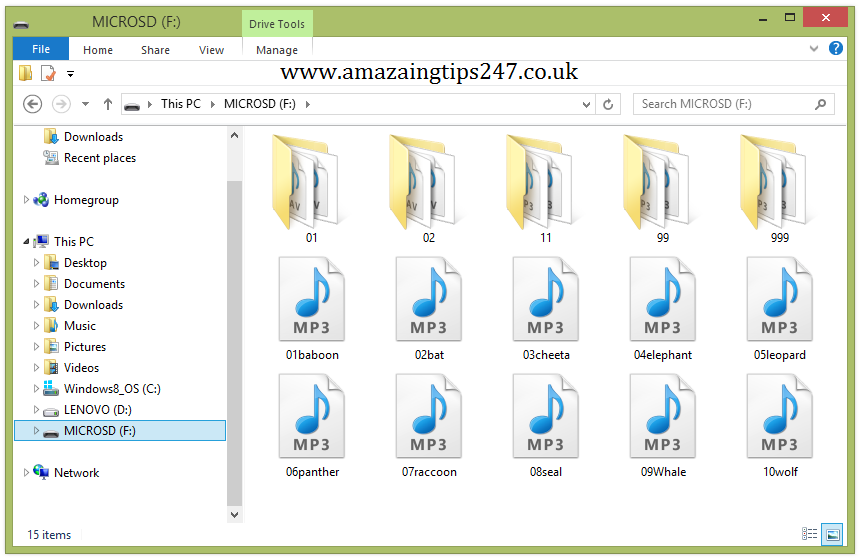This screenshot has height=559, width=861.
Task: Select the 07raccoon MP3 file
Action: 428,426
